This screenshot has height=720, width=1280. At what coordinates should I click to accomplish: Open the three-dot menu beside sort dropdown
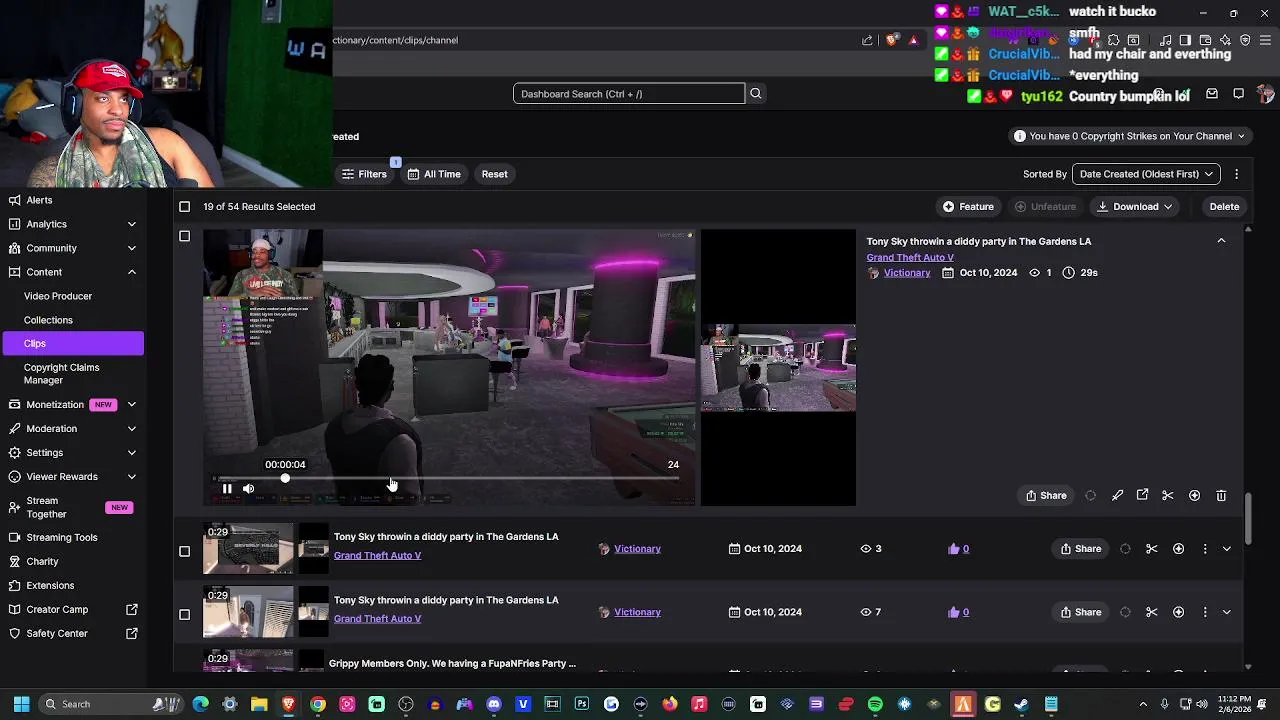point(1237,174)
